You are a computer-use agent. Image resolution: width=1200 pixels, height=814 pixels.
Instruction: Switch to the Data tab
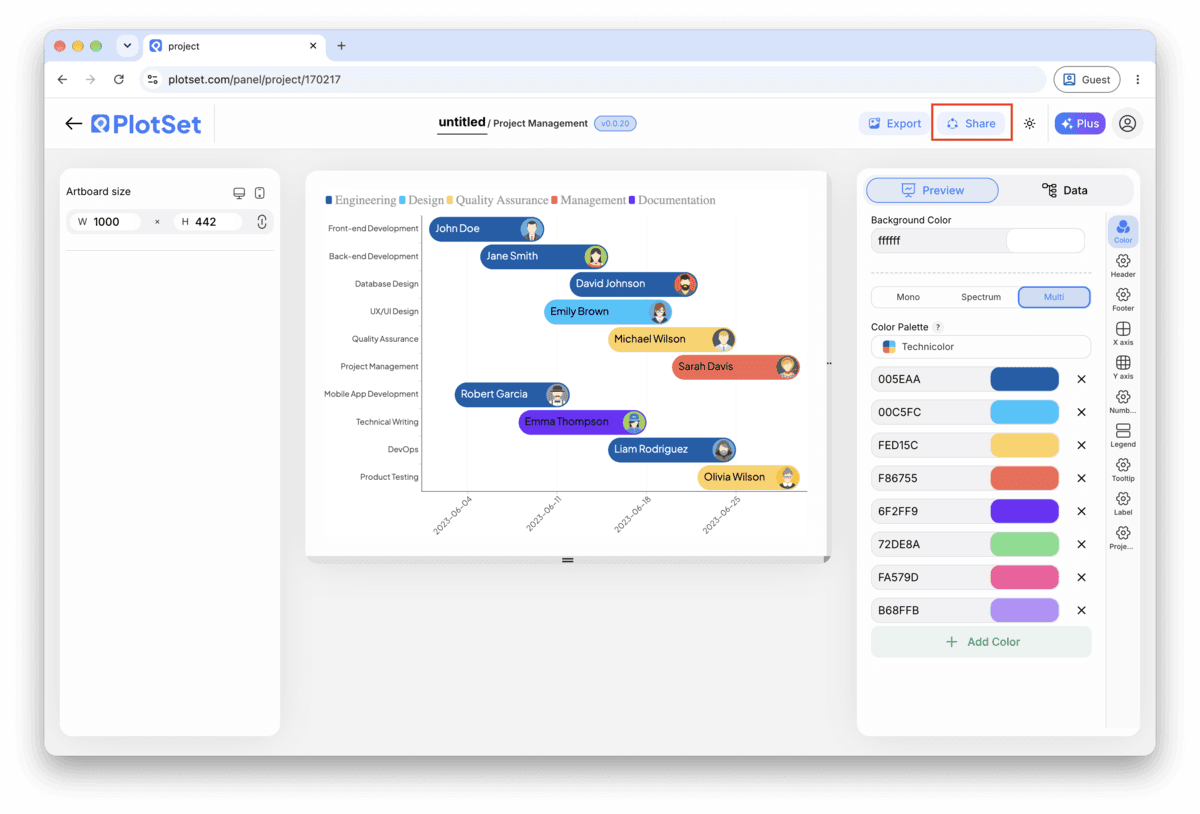pos(1065,190)
